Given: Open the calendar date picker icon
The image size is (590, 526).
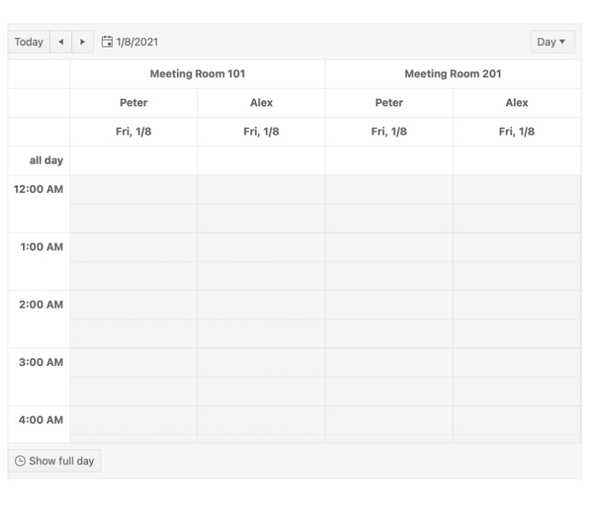Looking at the screenshot, I should coord(107,42).
